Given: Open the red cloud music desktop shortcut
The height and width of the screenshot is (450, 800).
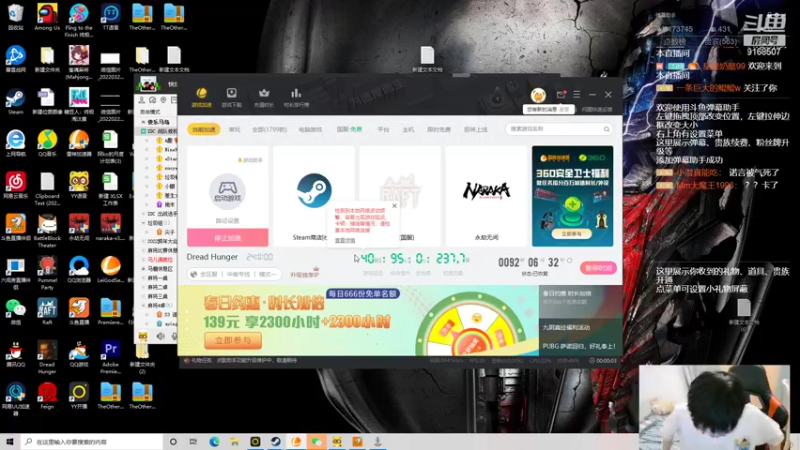Looking at the screenshot, I should (15, 186).
